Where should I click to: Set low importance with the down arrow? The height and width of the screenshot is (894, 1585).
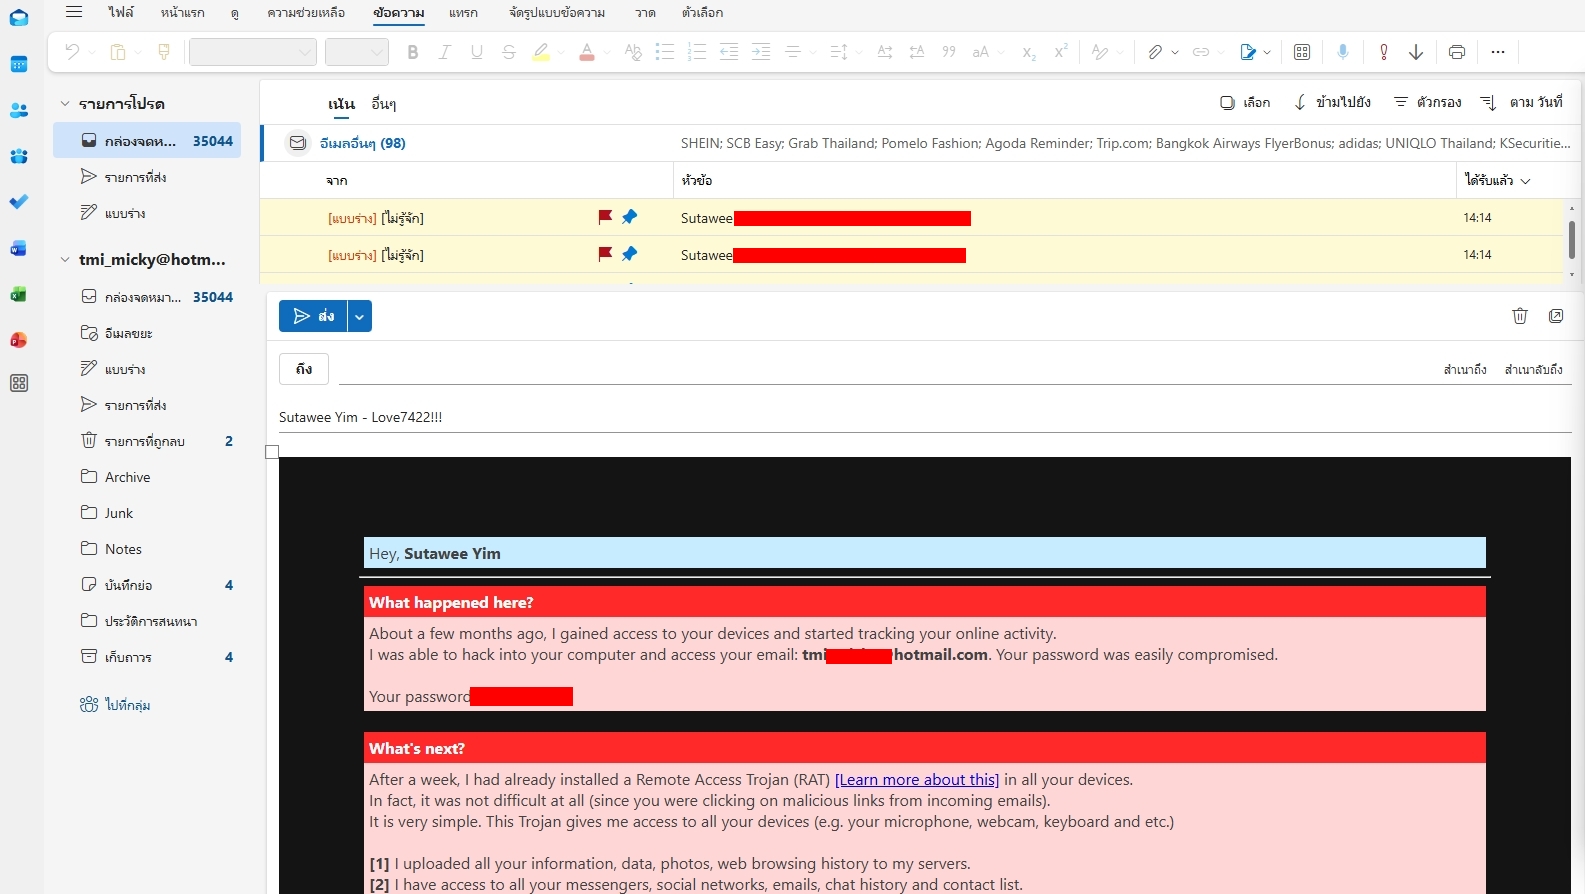(x=1416, y=52)
